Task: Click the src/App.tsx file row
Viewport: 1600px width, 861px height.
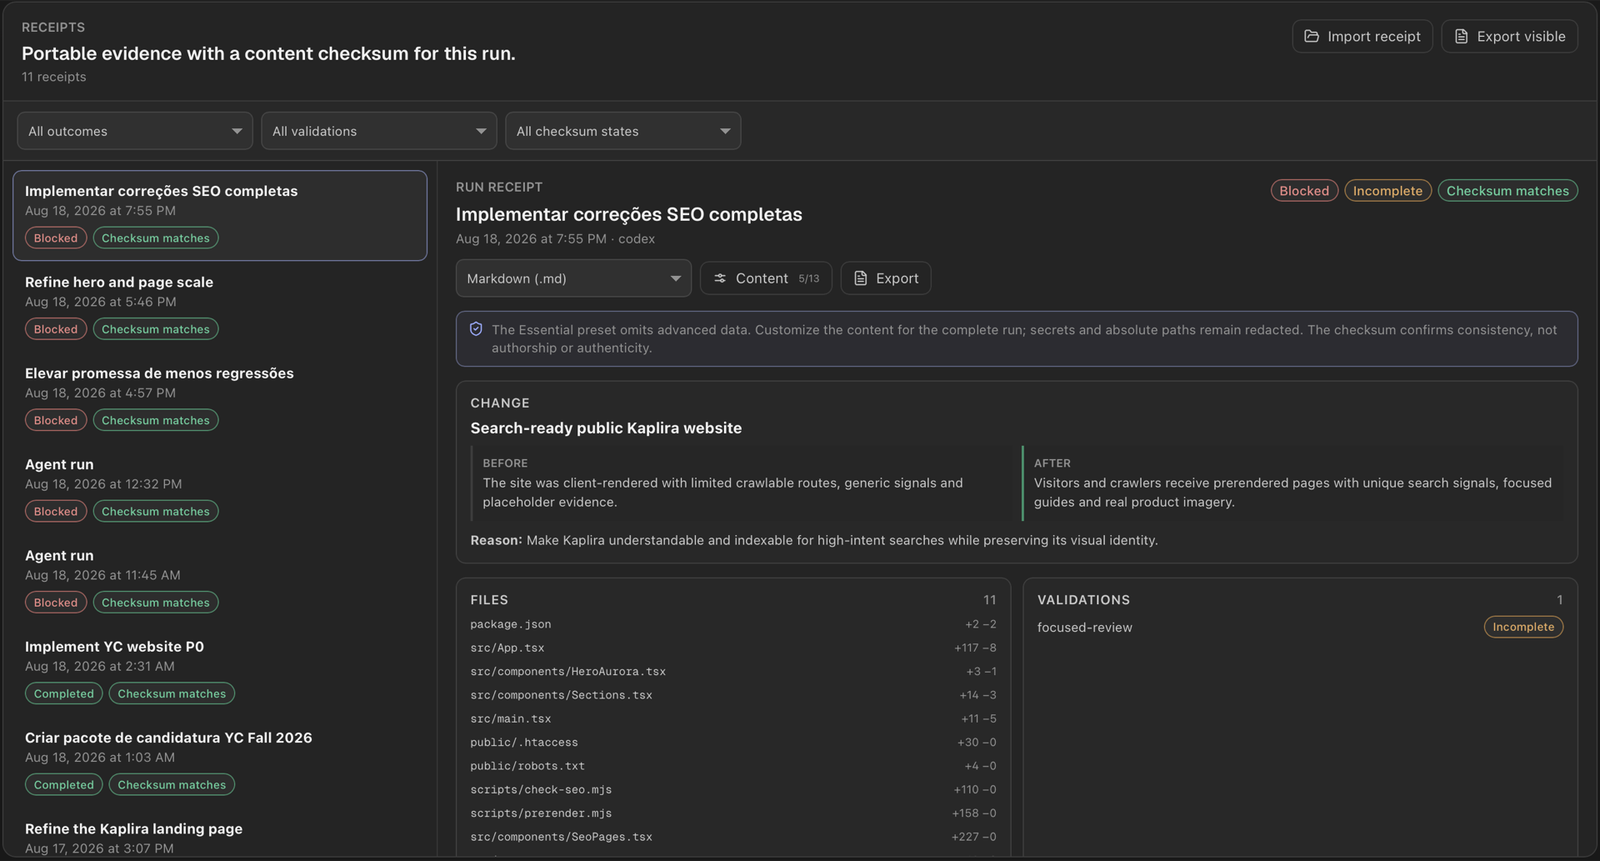Action: 733,648
